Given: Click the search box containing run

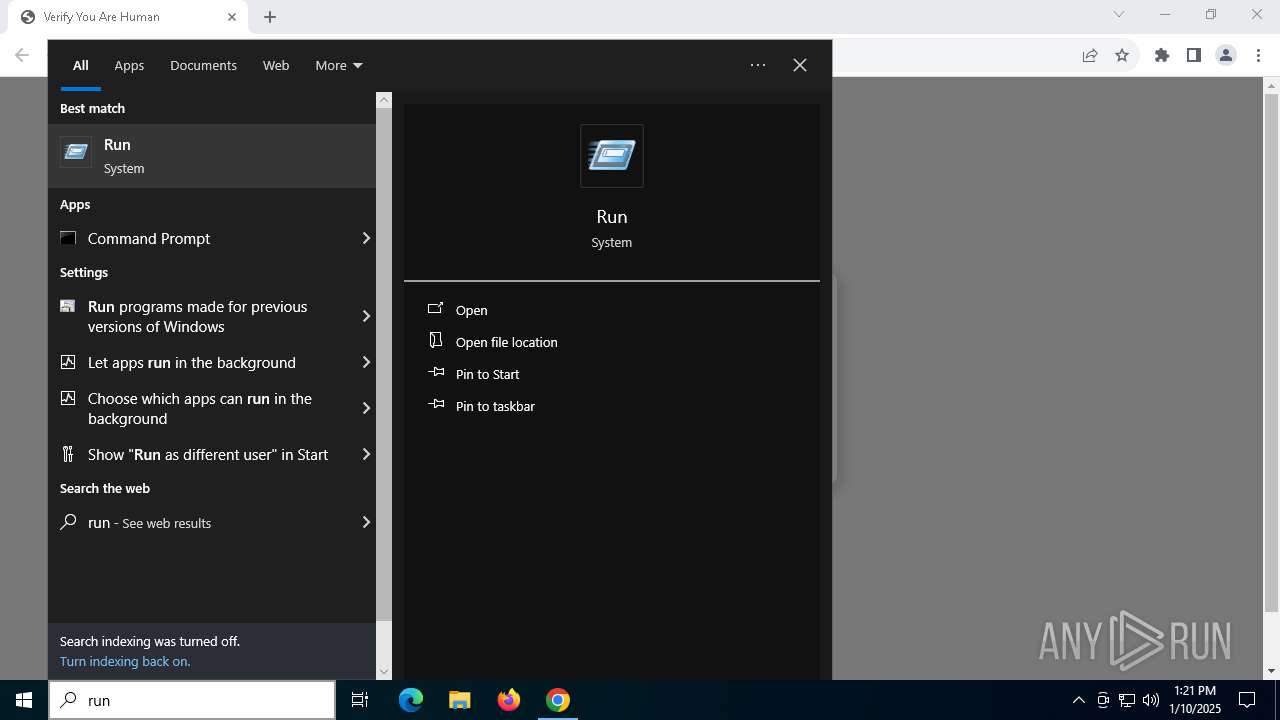Looking at the screenshot, I should pyautogui.click(x=192, y=700).
